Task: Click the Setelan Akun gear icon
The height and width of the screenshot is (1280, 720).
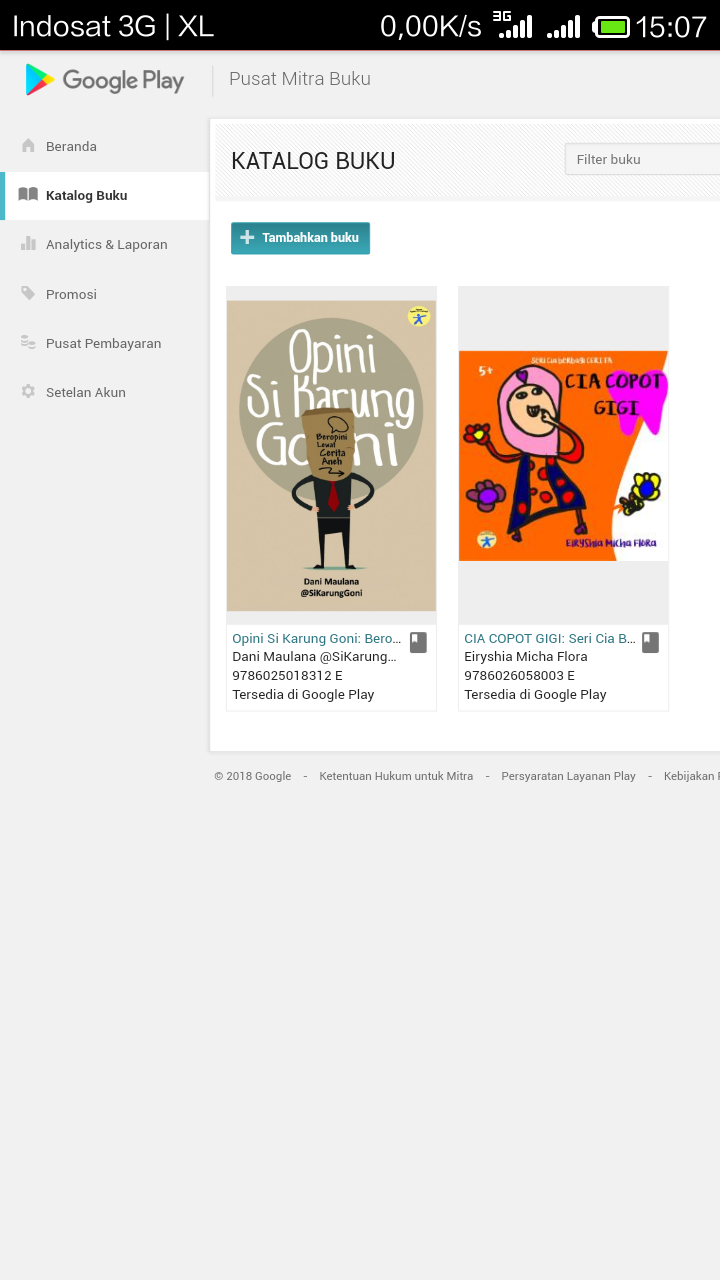Action: (x=28, y=392)
